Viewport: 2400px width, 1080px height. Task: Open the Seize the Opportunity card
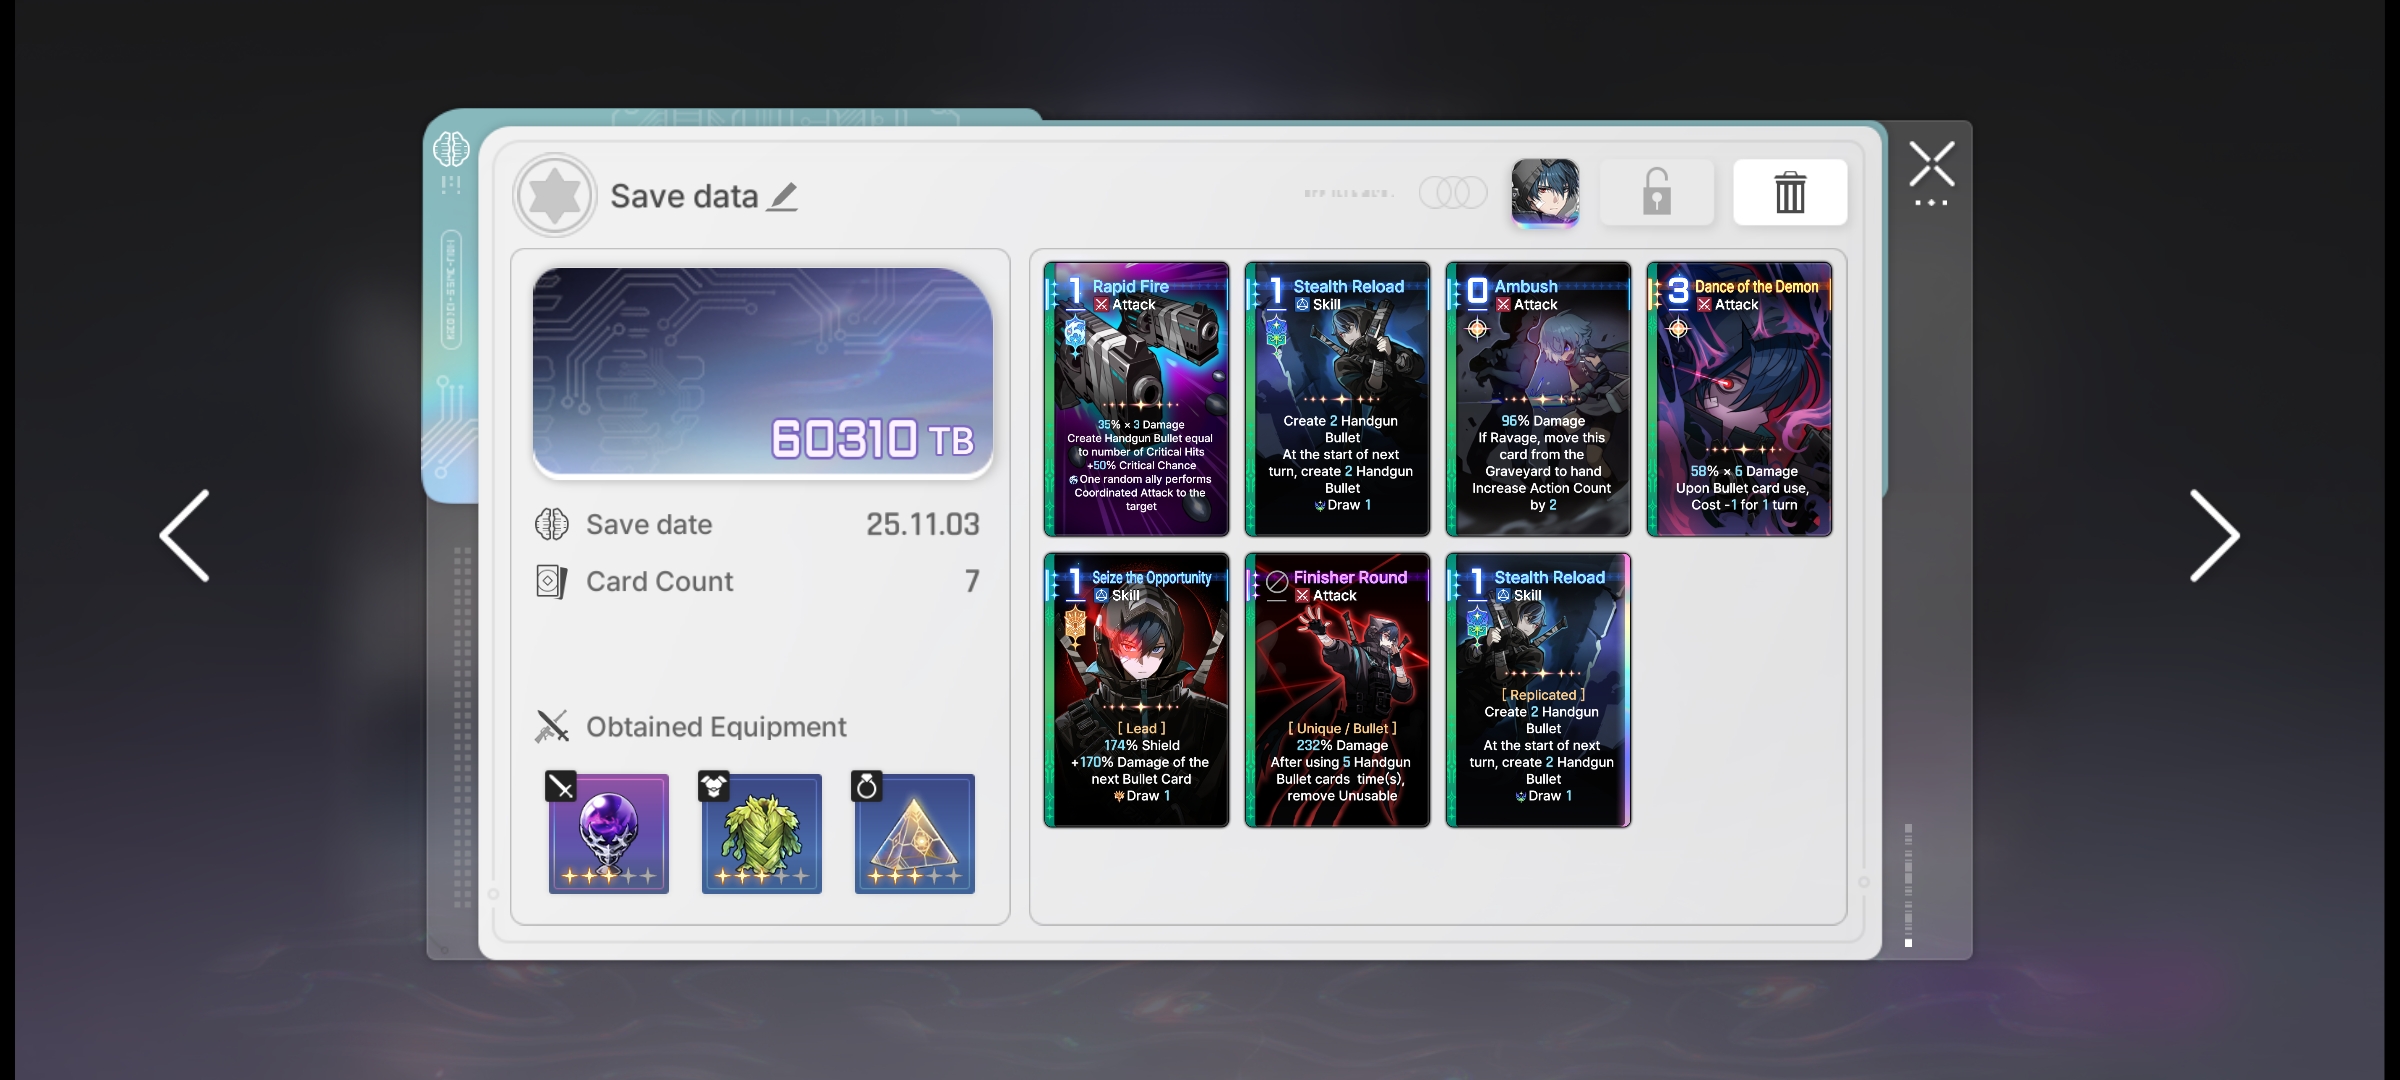point(1136,690)
